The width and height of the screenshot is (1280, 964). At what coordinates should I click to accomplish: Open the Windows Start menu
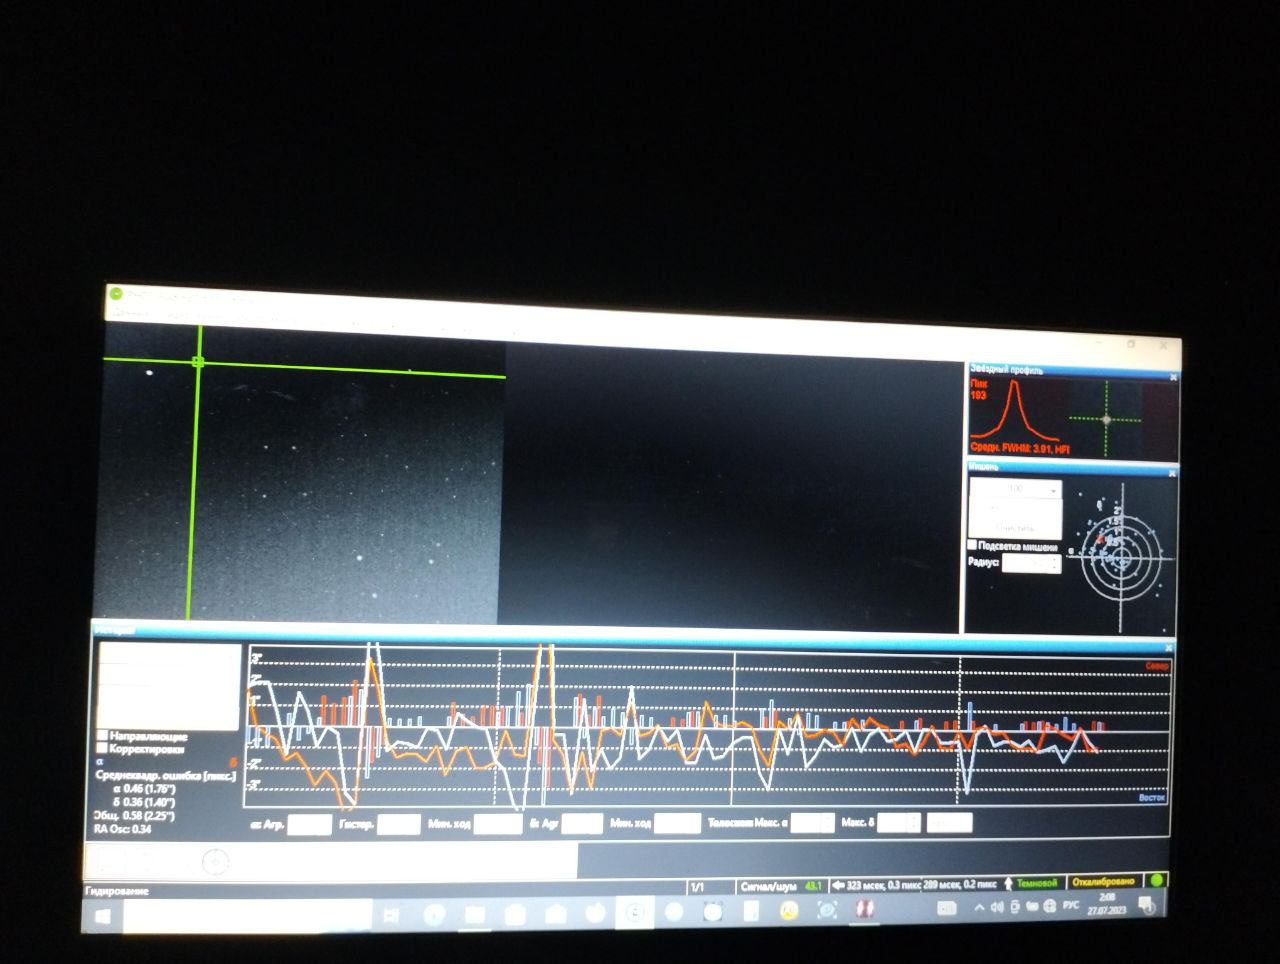102,913
